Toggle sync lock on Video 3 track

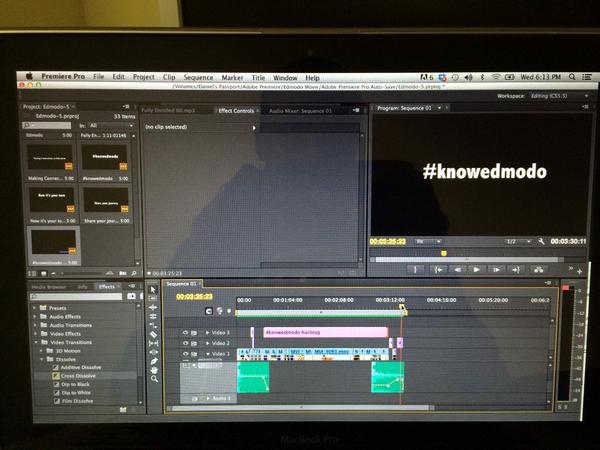(x=194, y=333)
